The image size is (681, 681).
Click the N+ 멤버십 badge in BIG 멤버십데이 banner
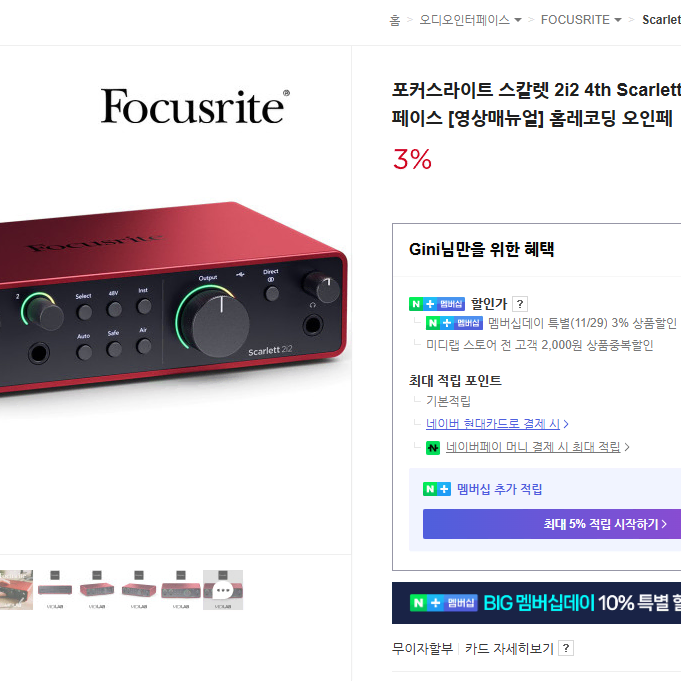443,603
